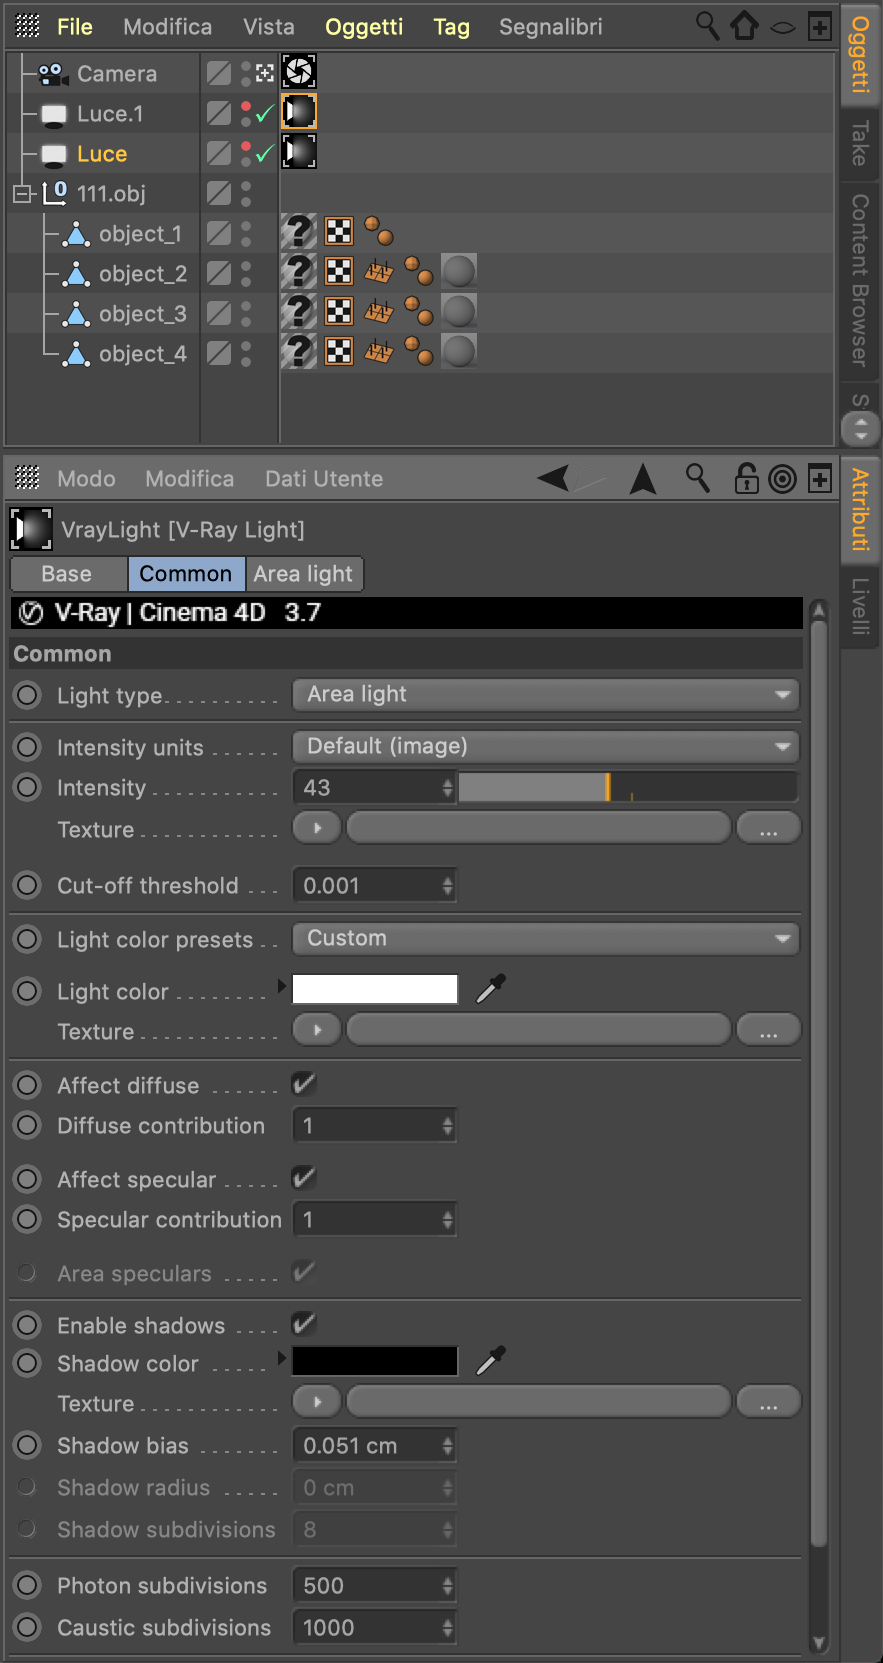Click the orange spheres tag on object_4
The image size is (883, 1663).
(x=419, y=351)
